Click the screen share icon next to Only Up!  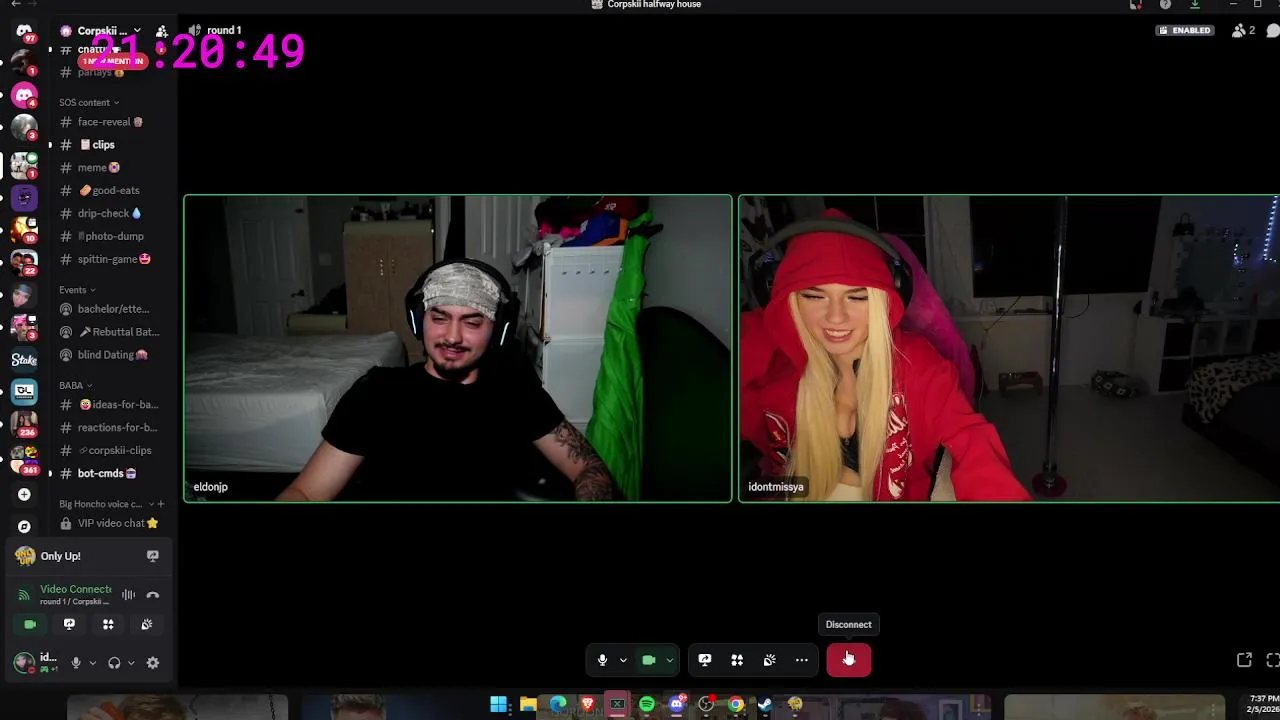pos(153,556)
